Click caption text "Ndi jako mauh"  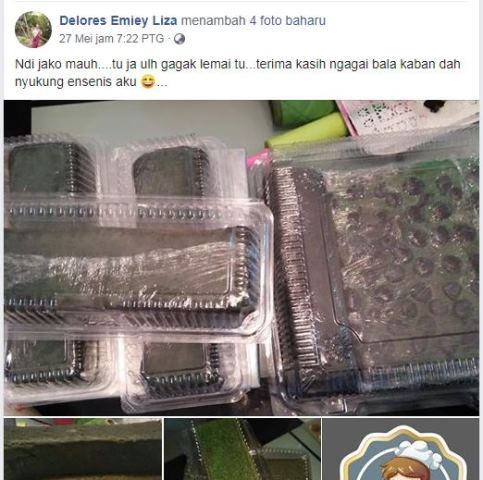pyautogui.click(x=57, y=64)
